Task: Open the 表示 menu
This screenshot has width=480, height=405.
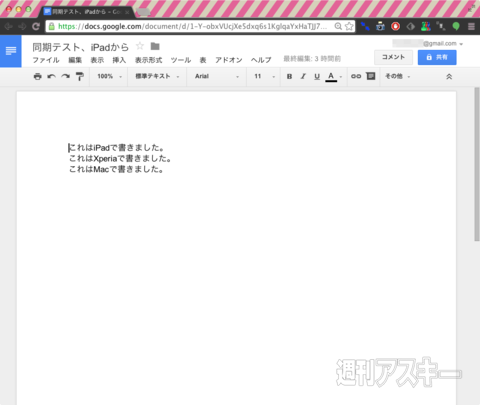Action: point(97,60)
